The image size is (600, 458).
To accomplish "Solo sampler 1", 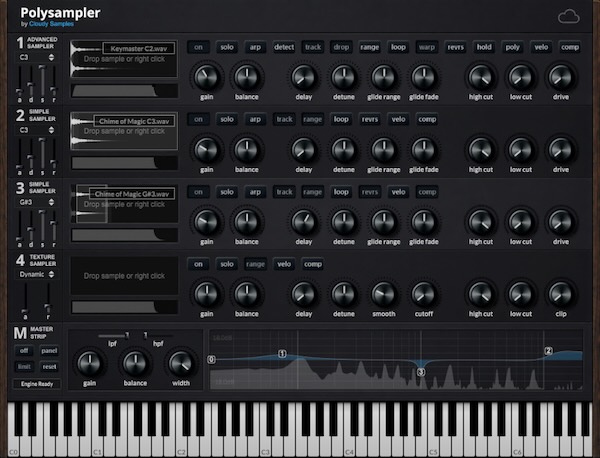I will pyautogui.click(x=227, y=47).
